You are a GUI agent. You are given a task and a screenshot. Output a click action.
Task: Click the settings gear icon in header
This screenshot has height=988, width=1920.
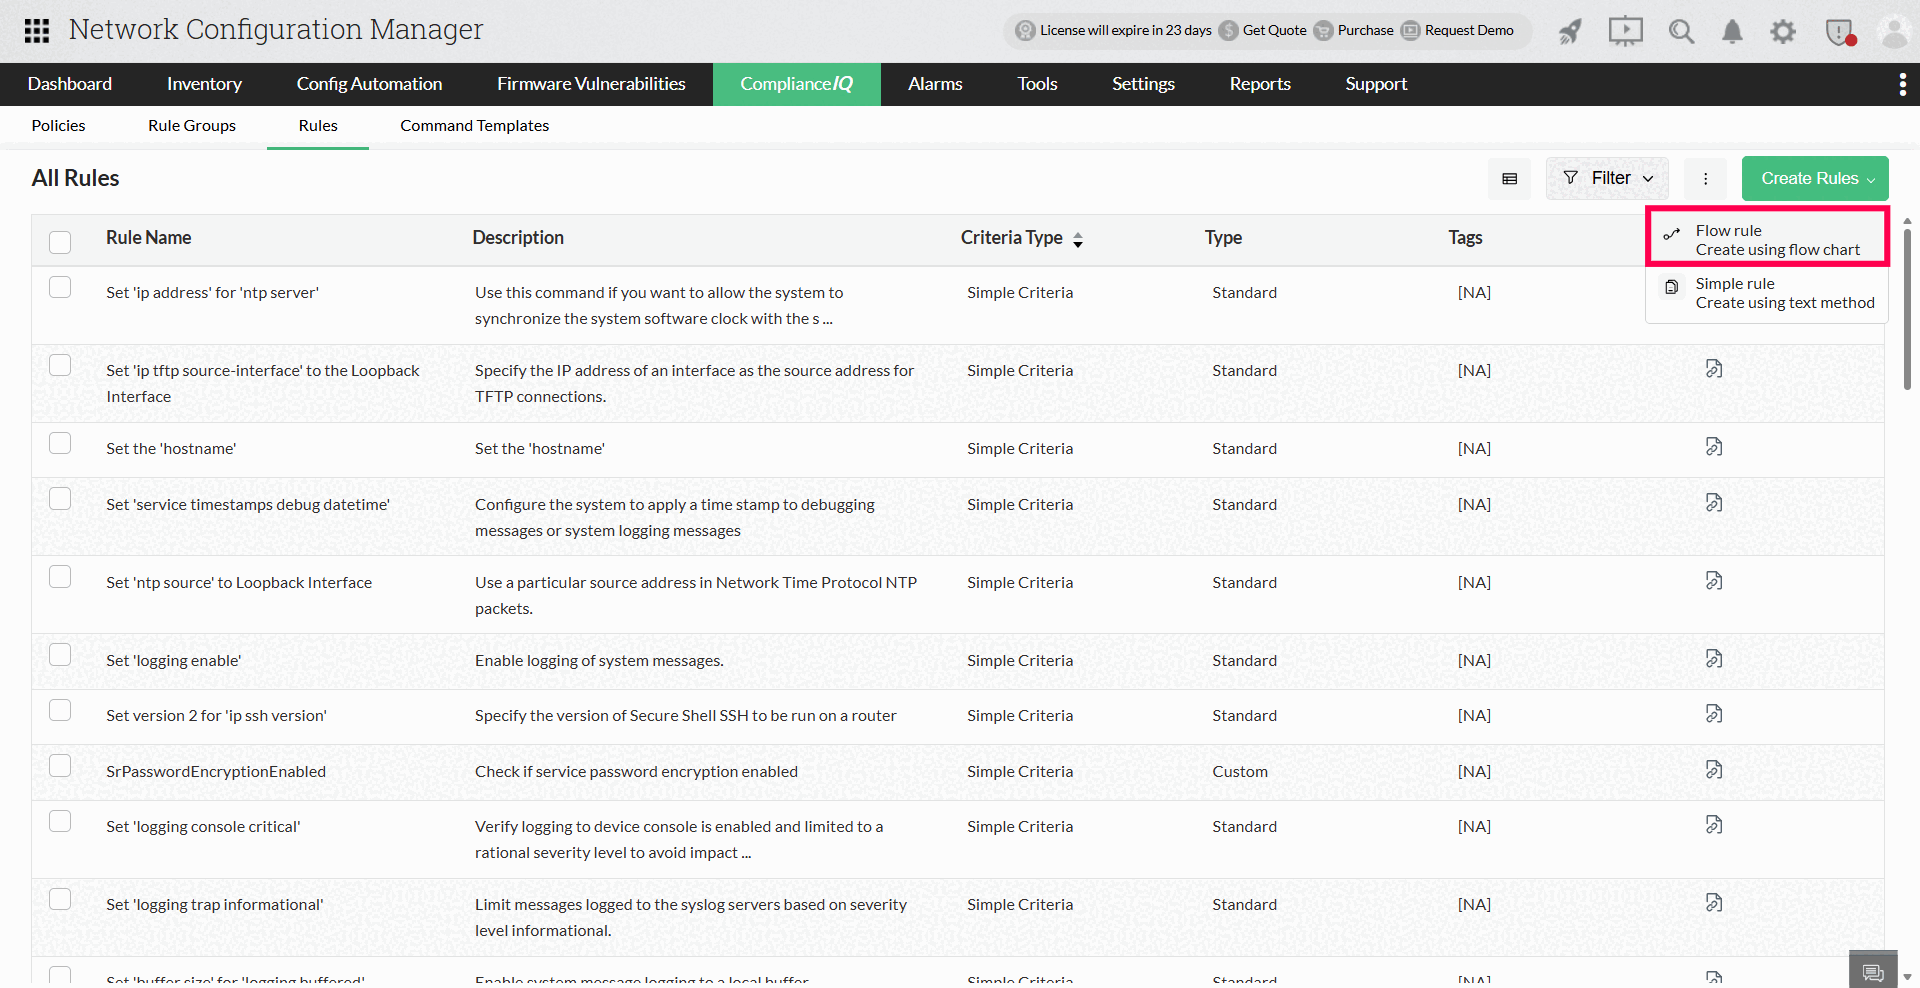pos(1783,32)
